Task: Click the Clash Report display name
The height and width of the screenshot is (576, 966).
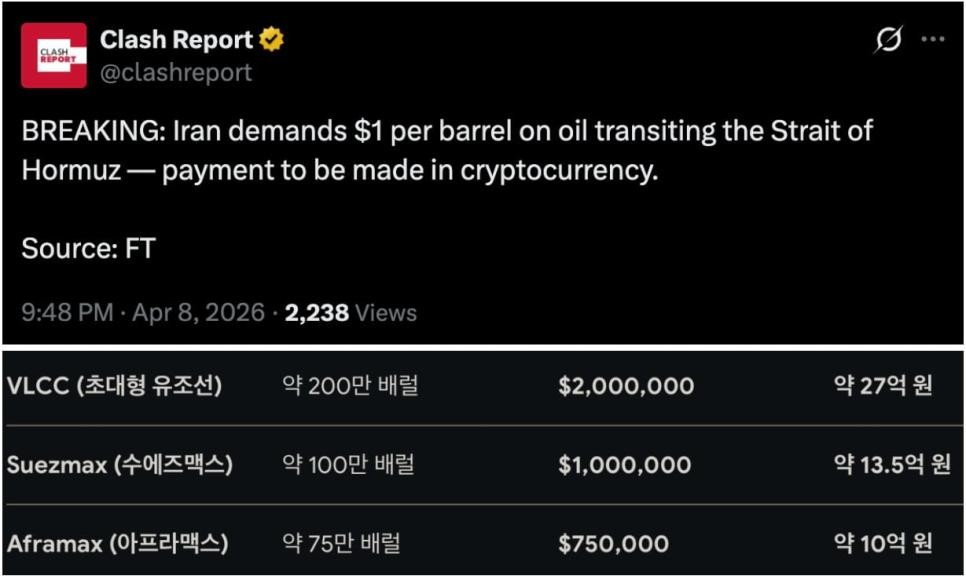Action: 176,40
